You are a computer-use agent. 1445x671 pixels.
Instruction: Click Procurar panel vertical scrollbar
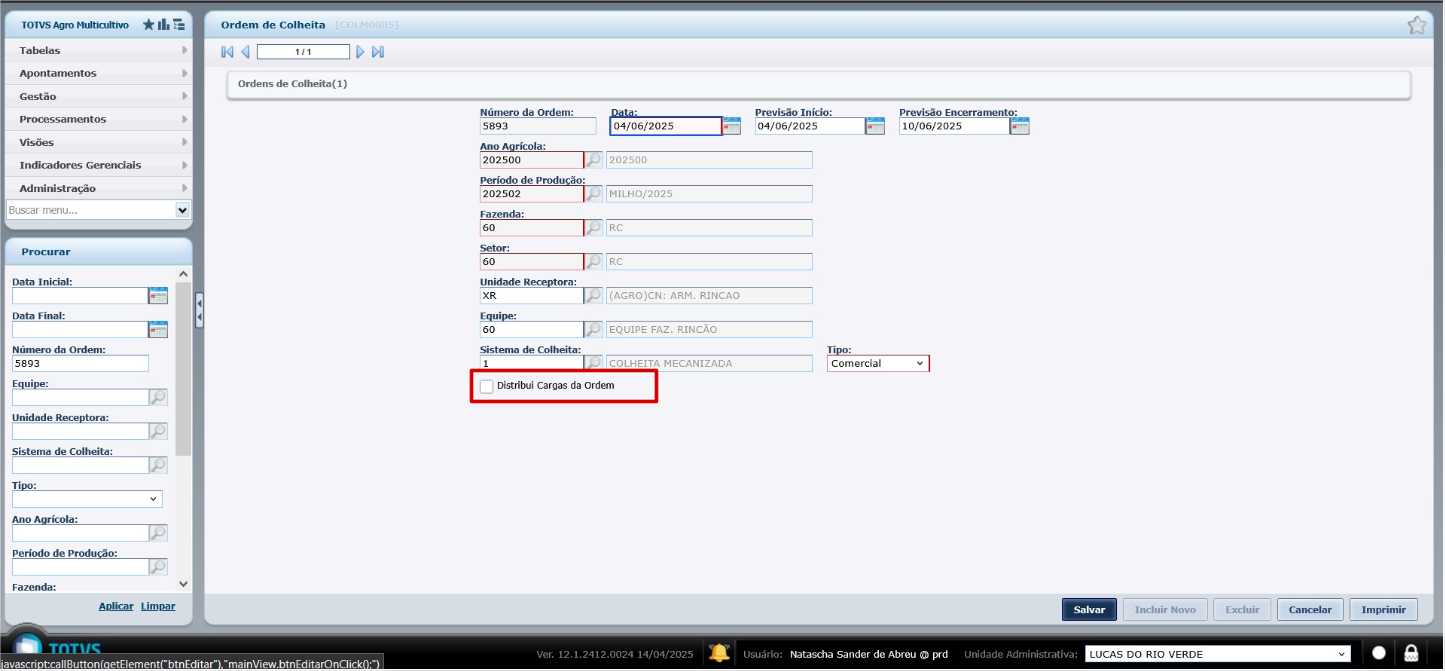(x=183, y=370)
